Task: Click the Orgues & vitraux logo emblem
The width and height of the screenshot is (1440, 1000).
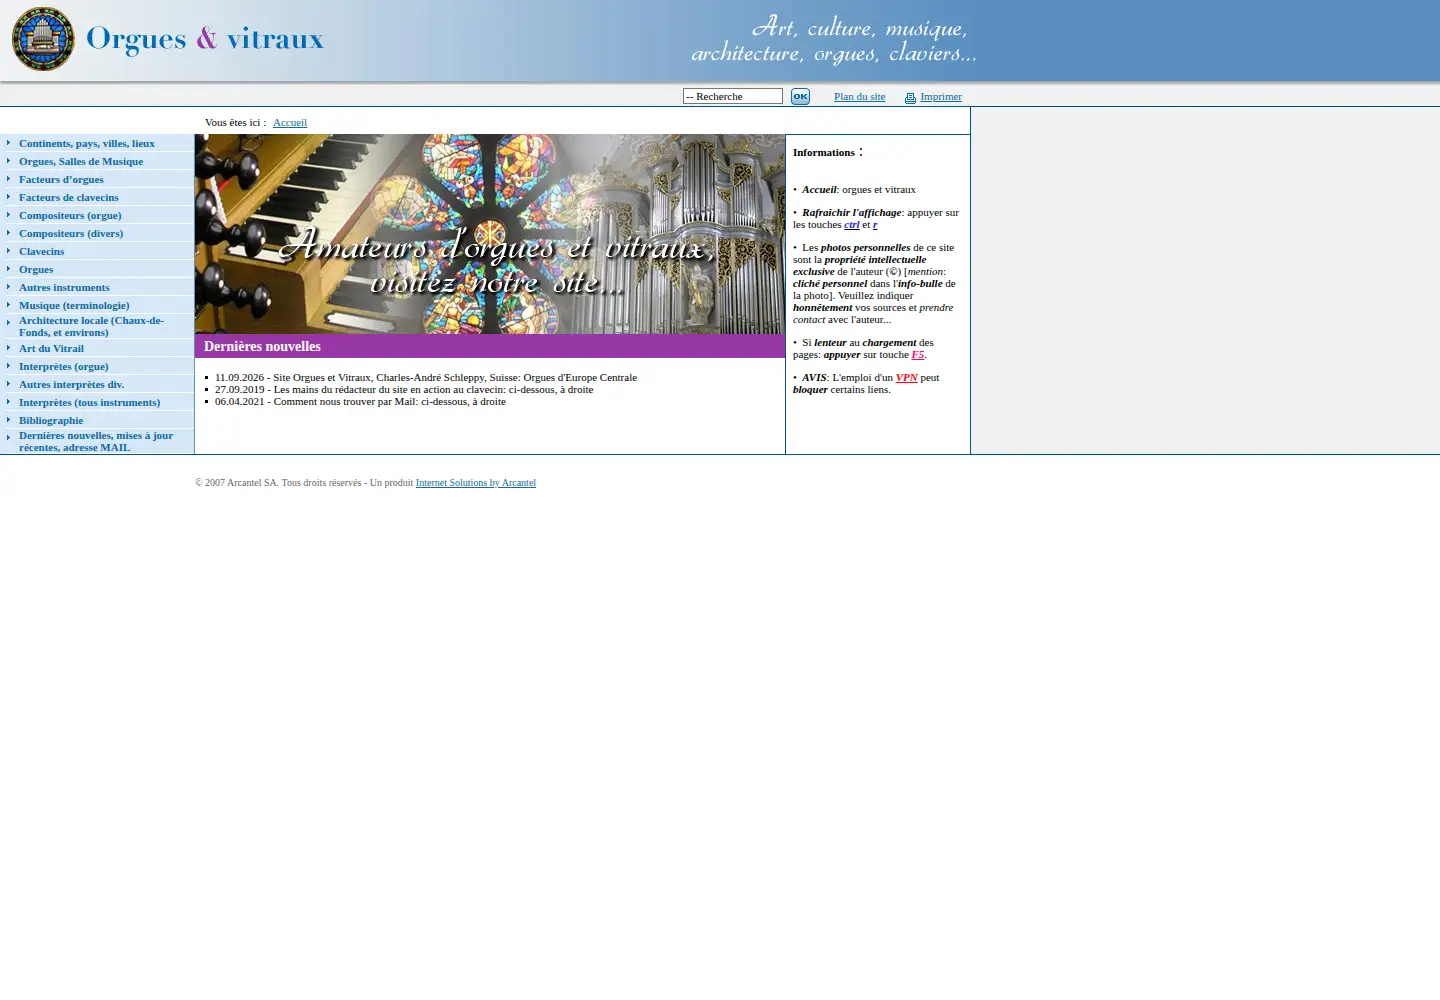Action: [x=43, y=39]
